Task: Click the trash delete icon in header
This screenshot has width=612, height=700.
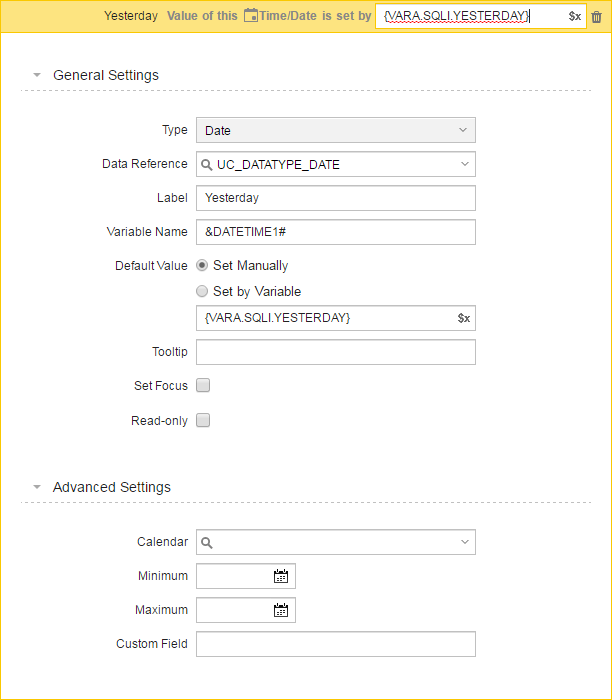Action: point(596,17)
